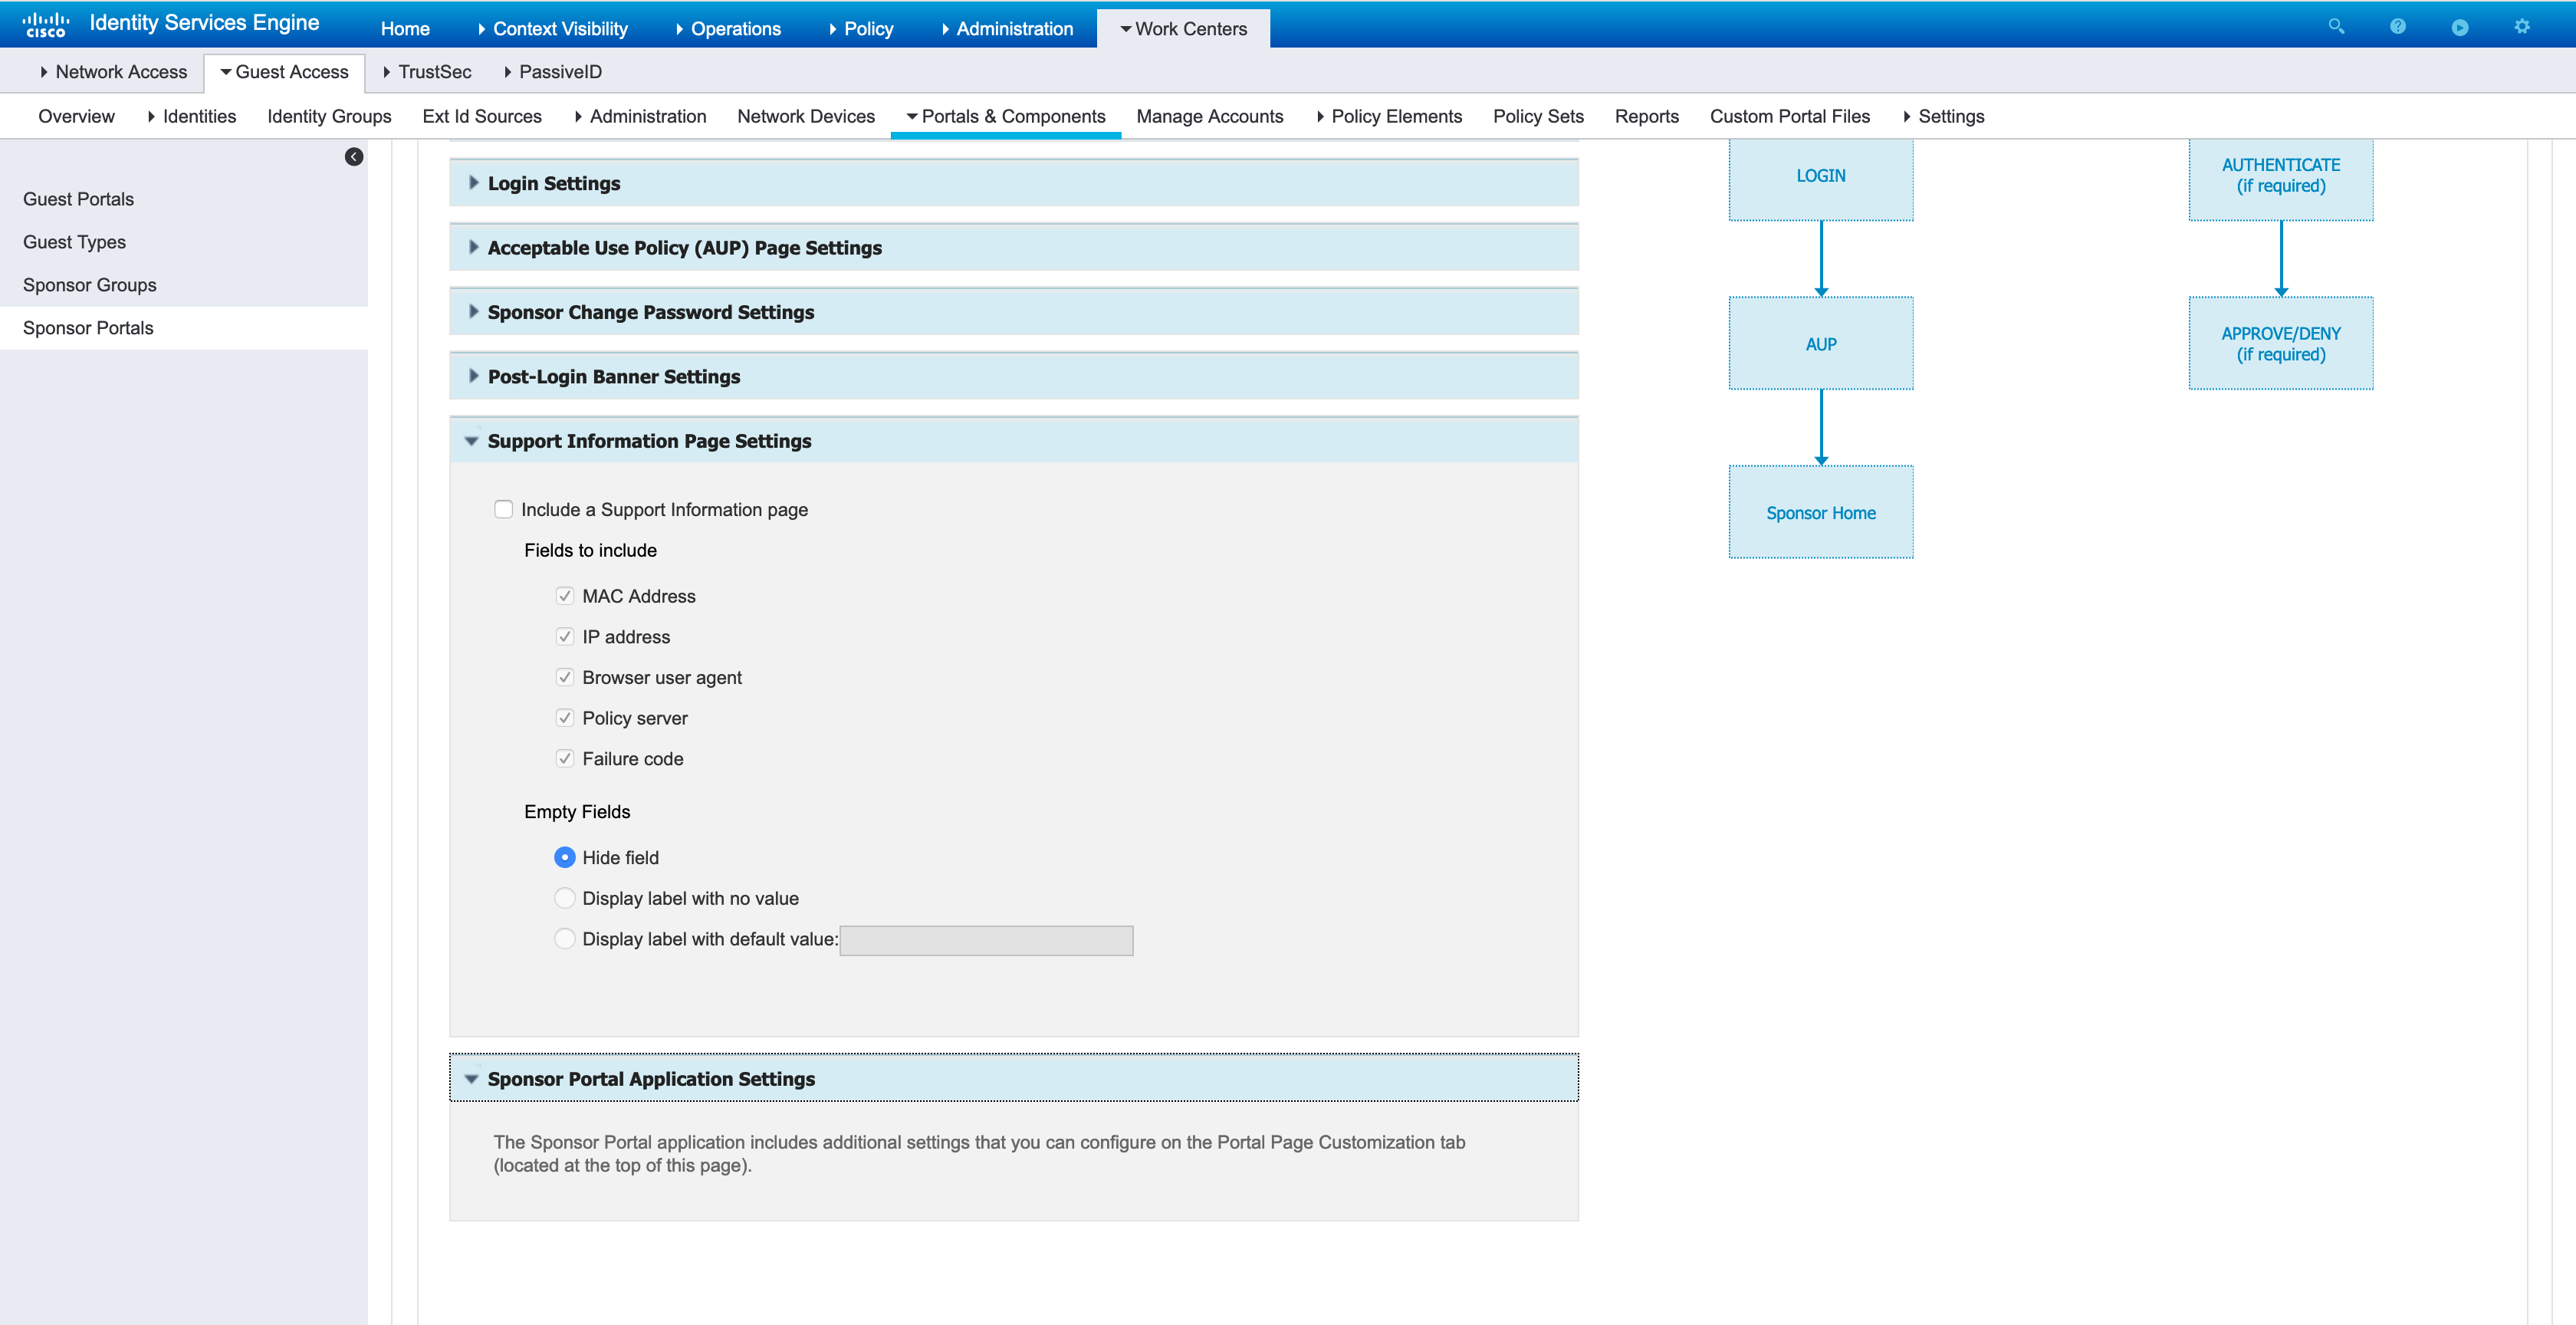Screen dimensions: 2576x1325
Task: Toggle the IP address checkbox
Action: coord(565,637)
